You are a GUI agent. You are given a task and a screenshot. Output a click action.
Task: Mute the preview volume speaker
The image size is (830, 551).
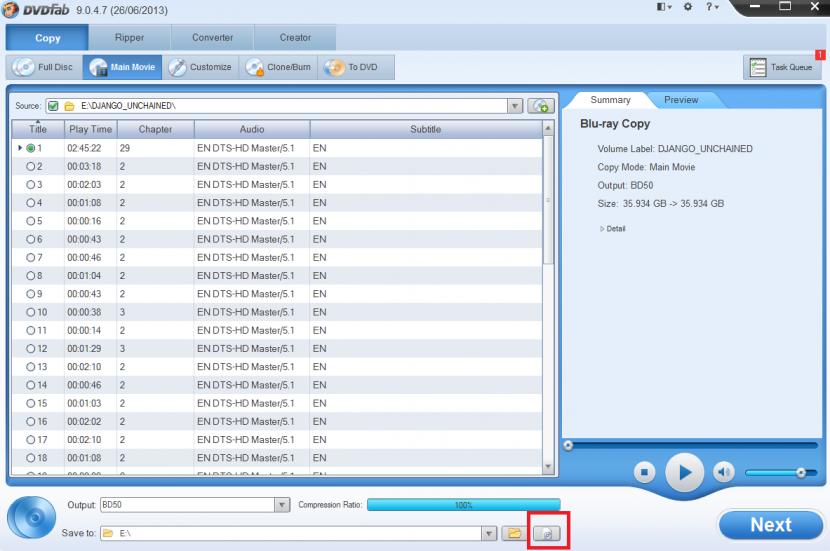pyautogui.click(x=724, y=472)
